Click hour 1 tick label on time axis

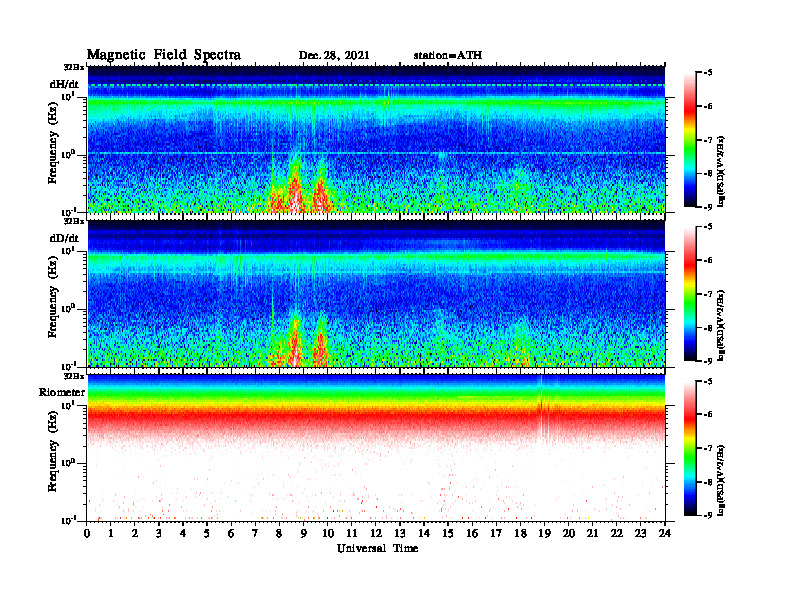click(x=111, y=533)
